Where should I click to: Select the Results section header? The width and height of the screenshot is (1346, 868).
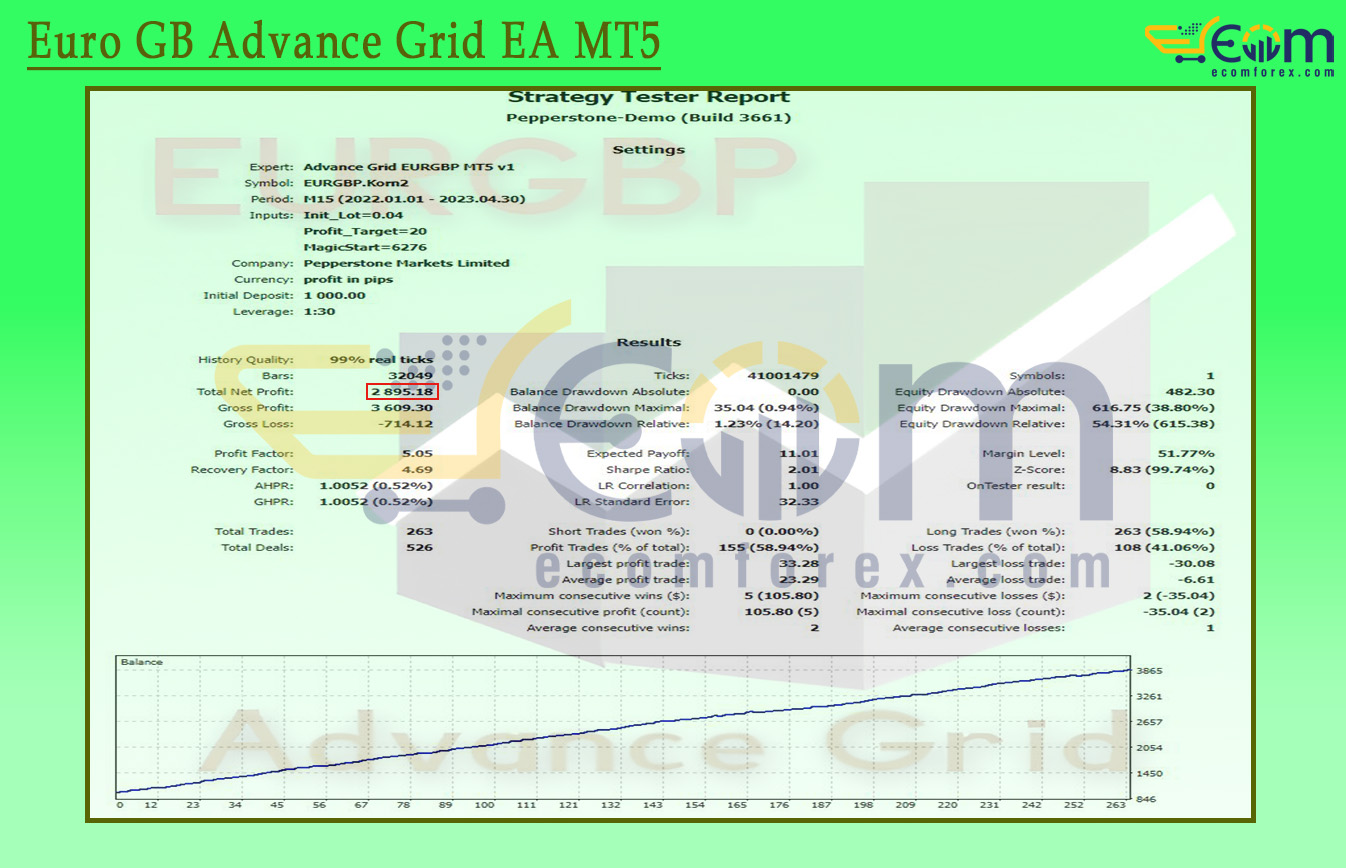click(x=648, y=341)
